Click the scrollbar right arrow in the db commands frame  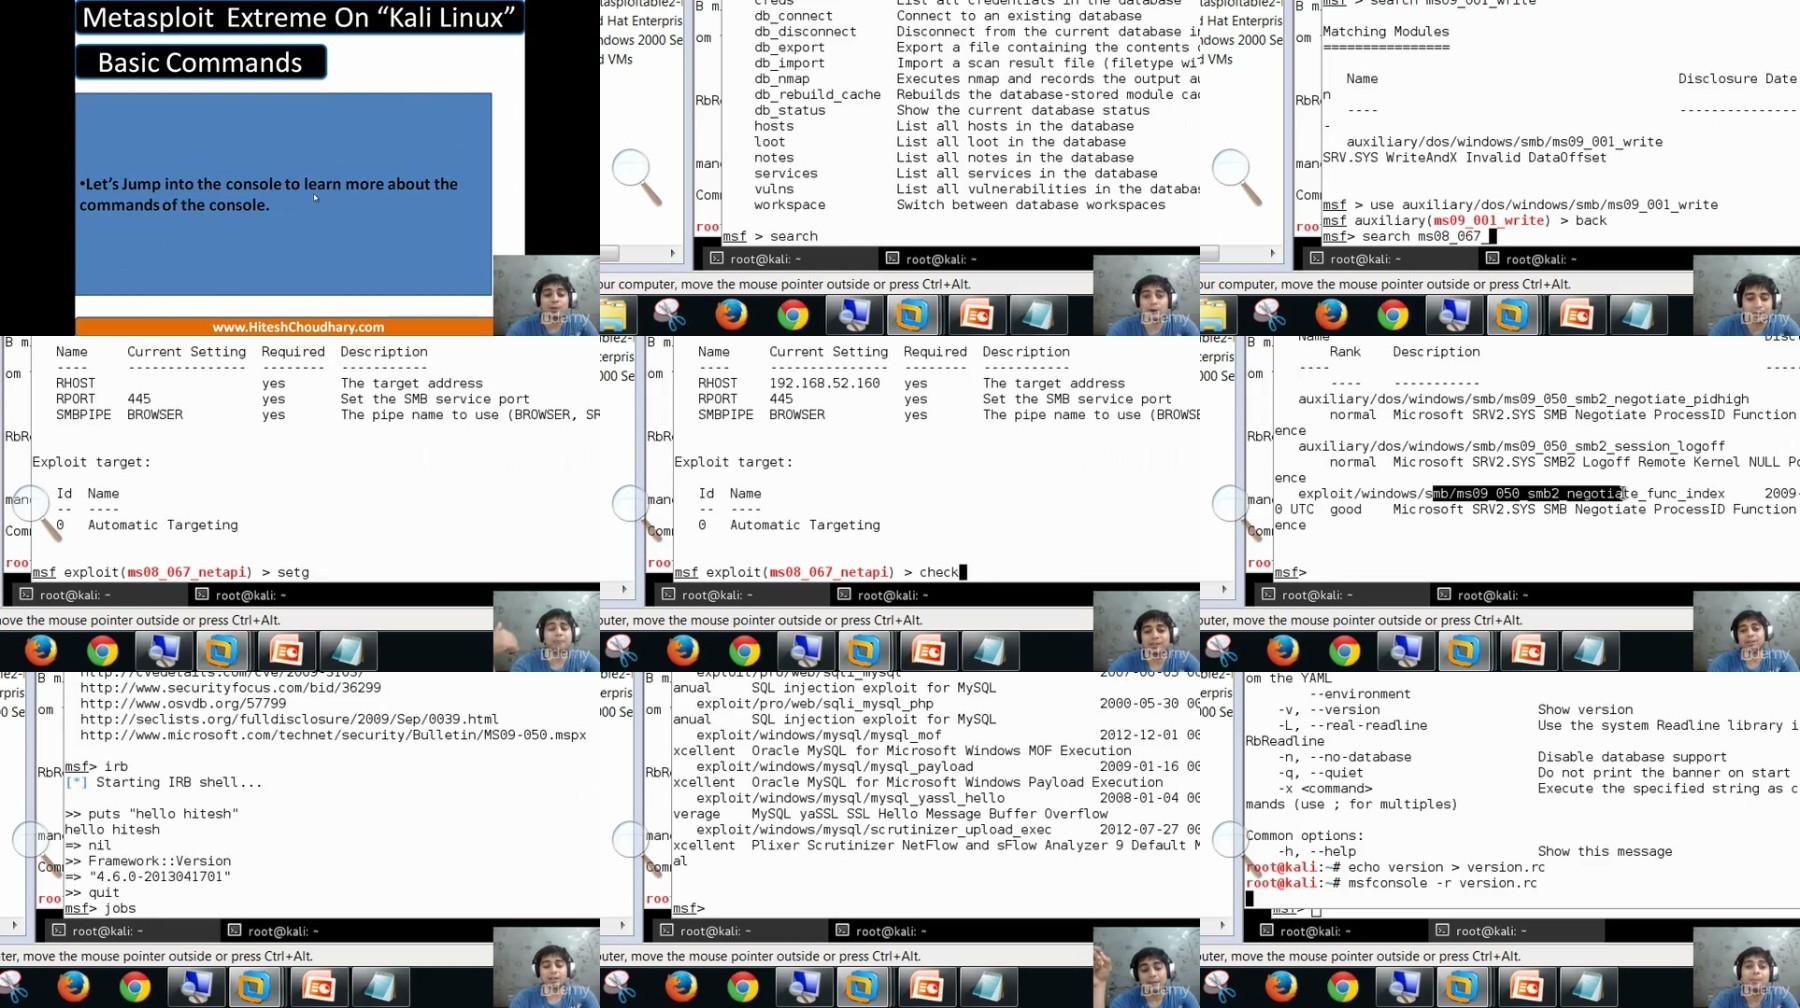click(673, 253)
